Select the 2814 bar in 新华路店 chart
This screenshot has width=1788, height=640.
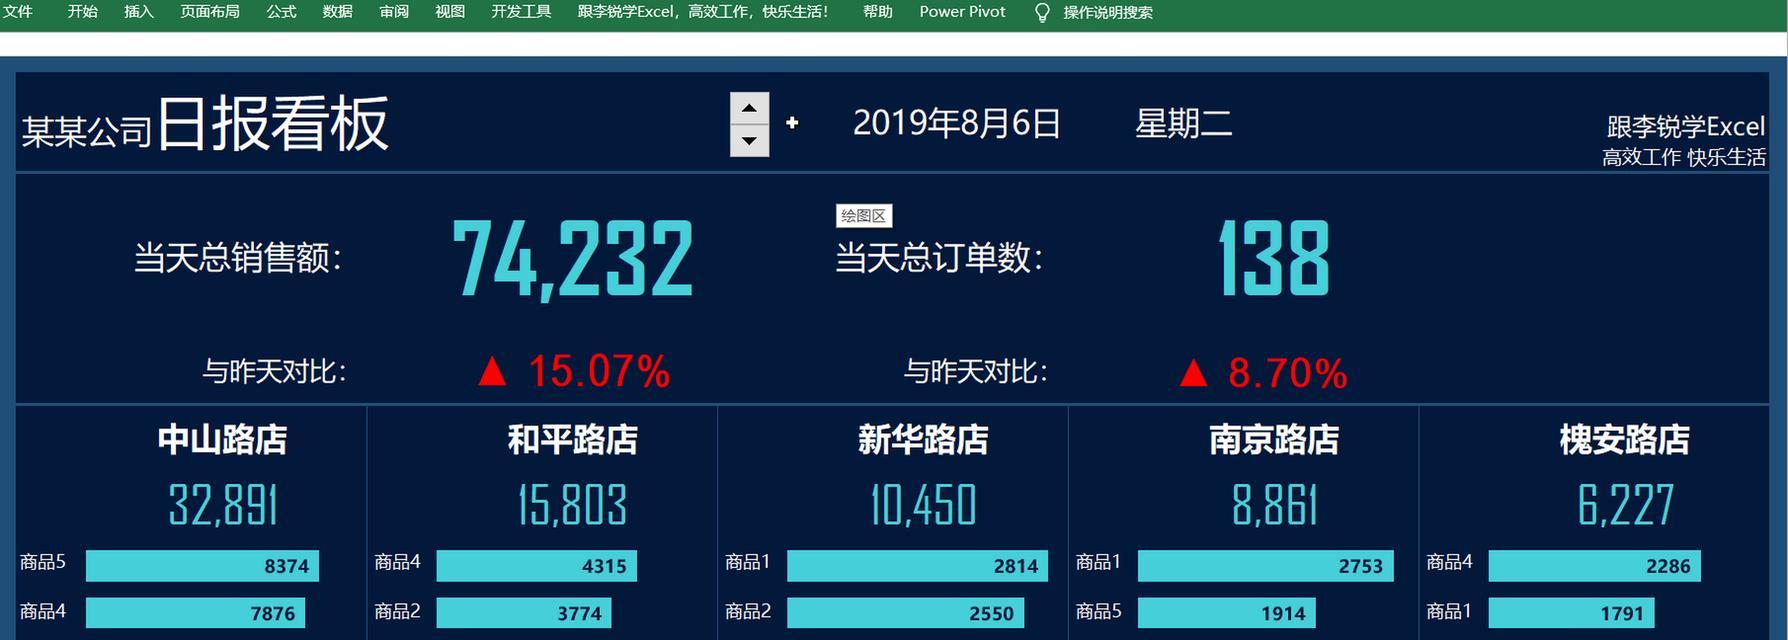tap(917, 566)
